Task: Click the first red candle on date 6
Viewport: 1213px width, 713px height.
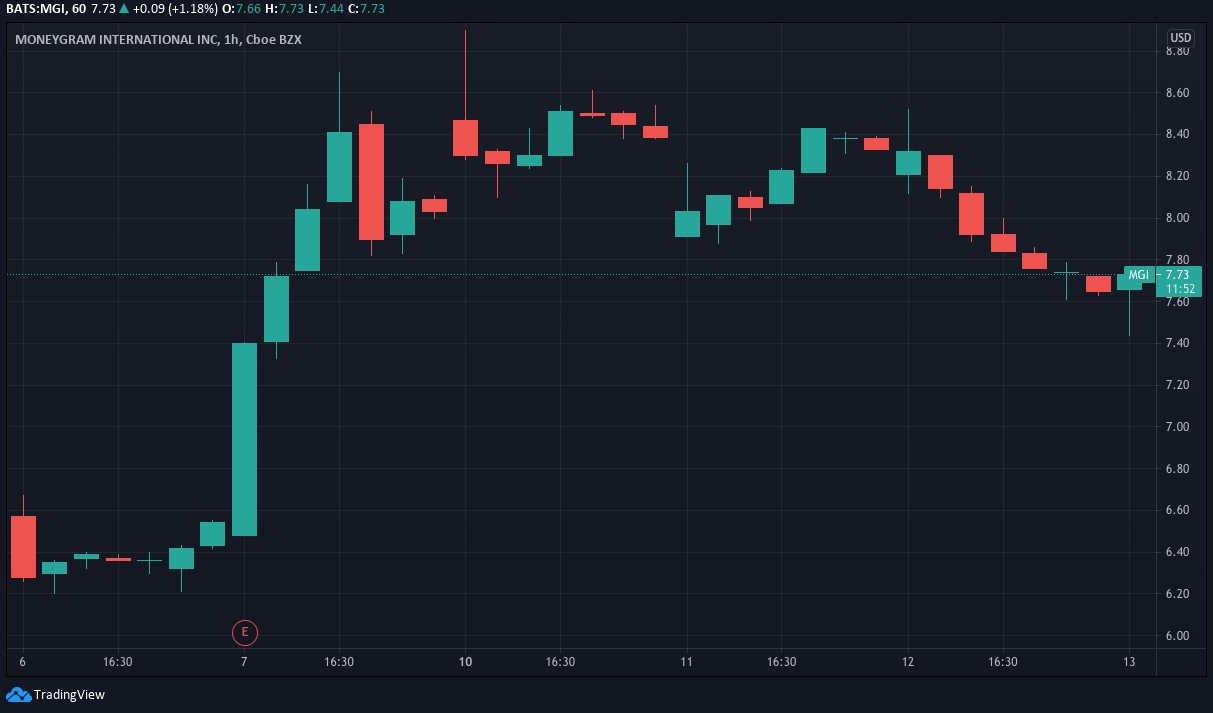Action: click(x=23, y=546)
